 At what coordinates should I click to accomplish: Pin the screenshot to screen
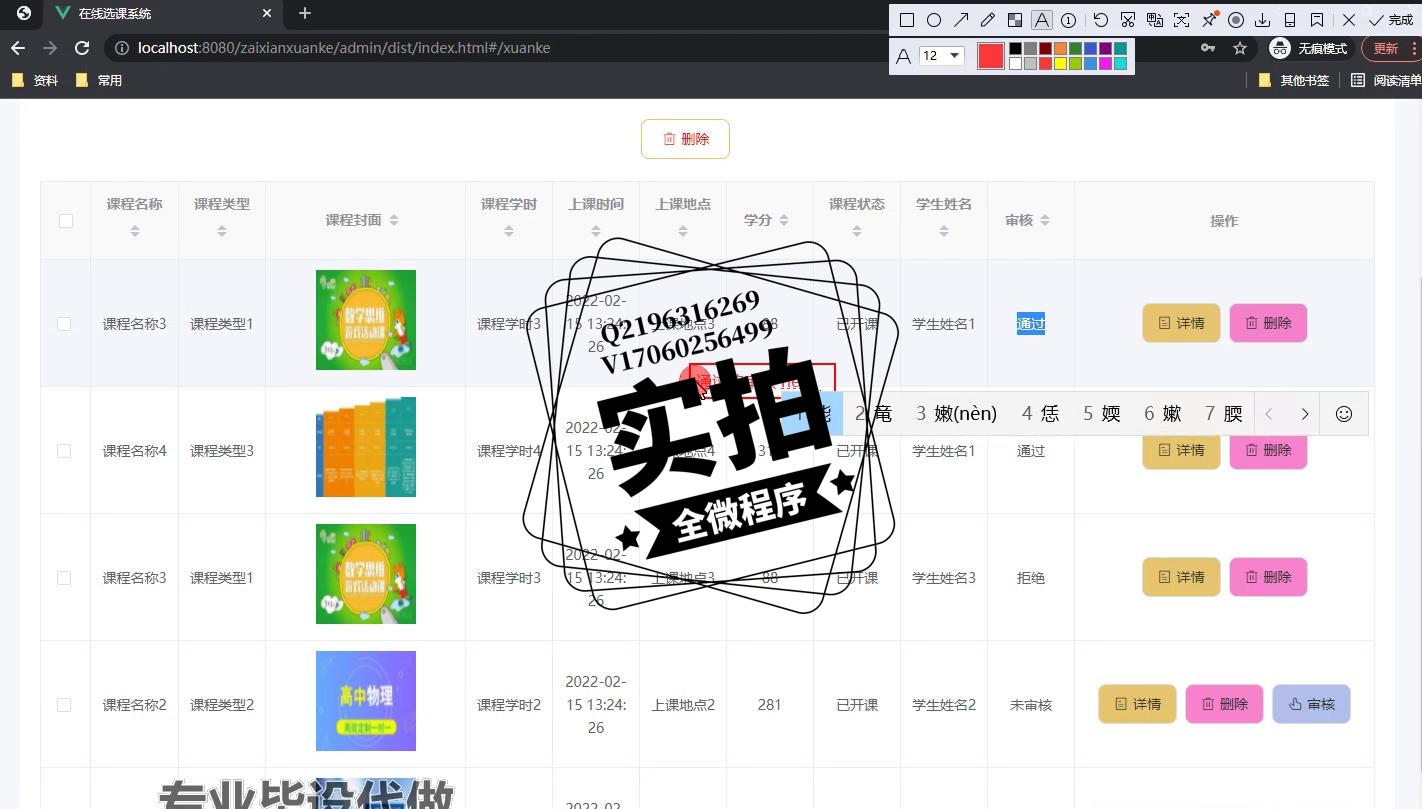1209,20
